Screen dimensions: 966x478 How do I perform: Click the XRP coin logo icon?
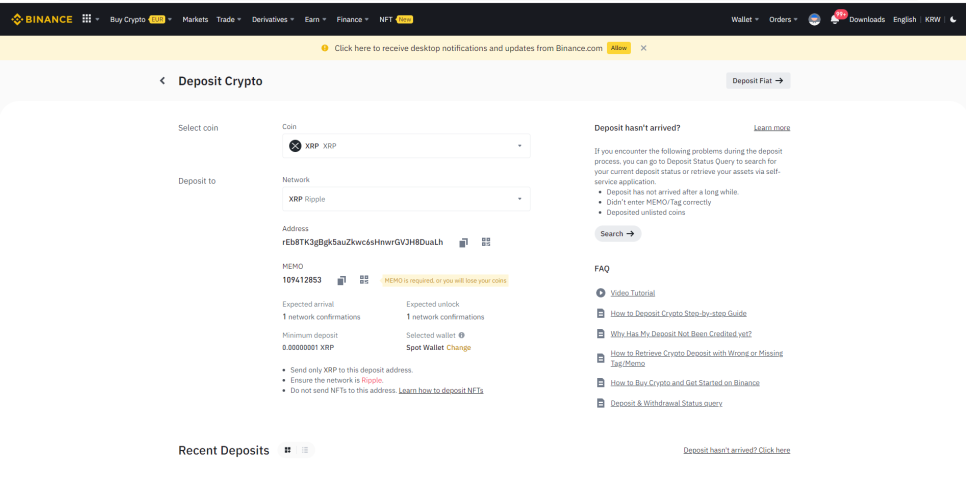295,146
